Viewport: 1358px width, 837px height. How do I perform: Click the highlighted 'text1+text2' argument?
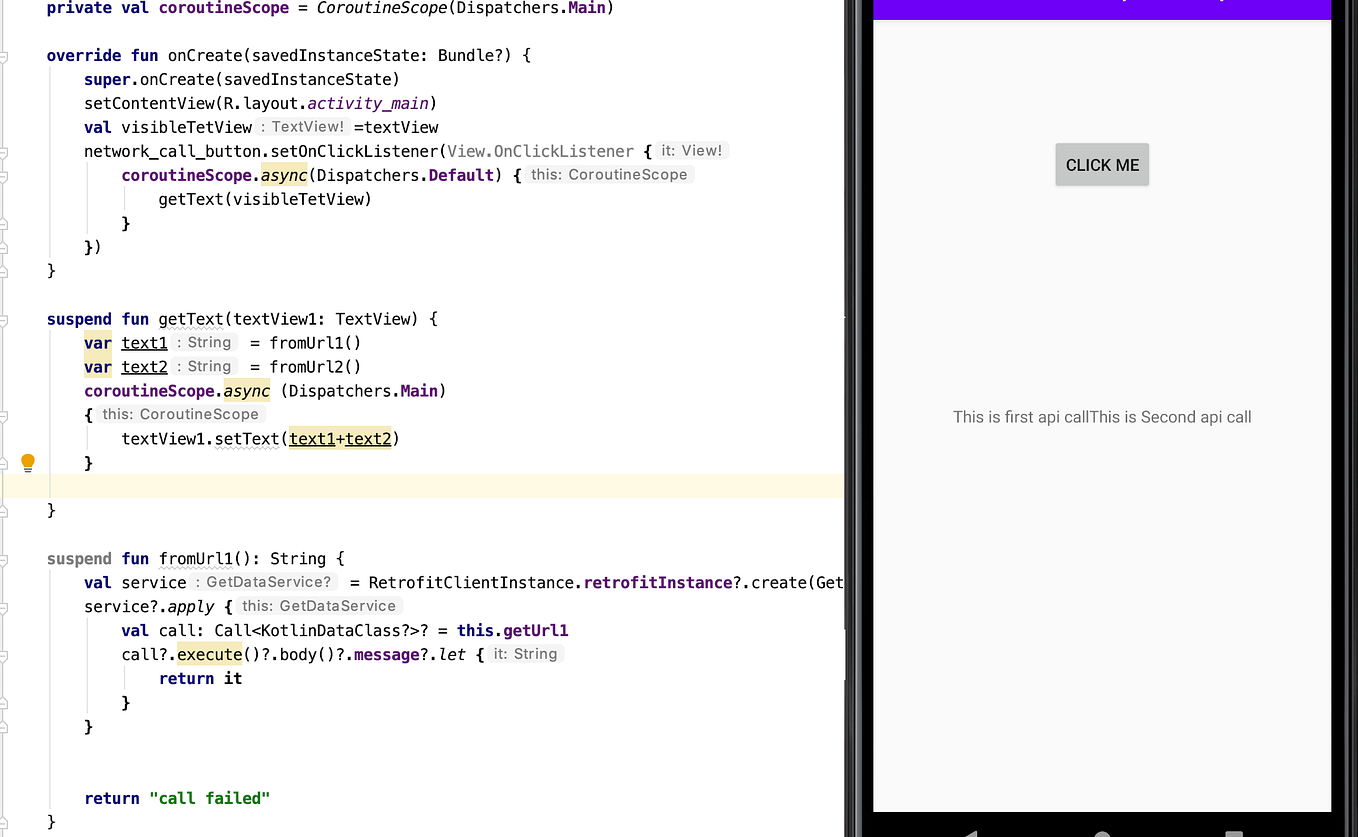click(341, 438)
